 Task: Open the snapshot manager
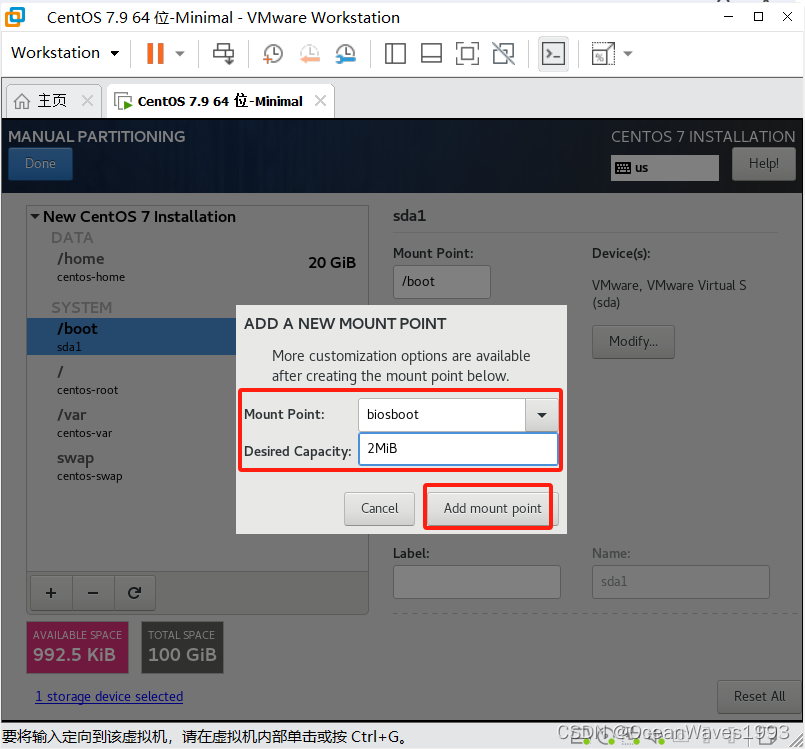[x=346, y=53]
